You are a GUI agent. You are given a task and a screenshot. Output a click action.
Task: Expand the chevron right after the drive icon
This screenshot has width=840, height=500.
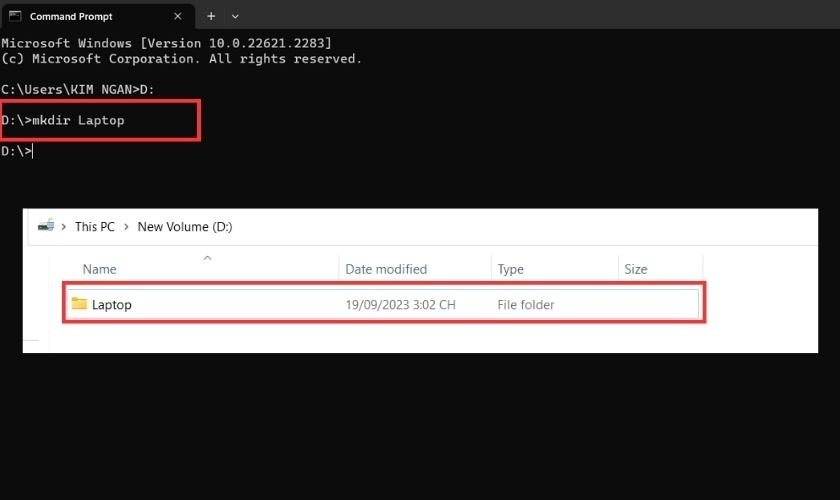[64, 227]
